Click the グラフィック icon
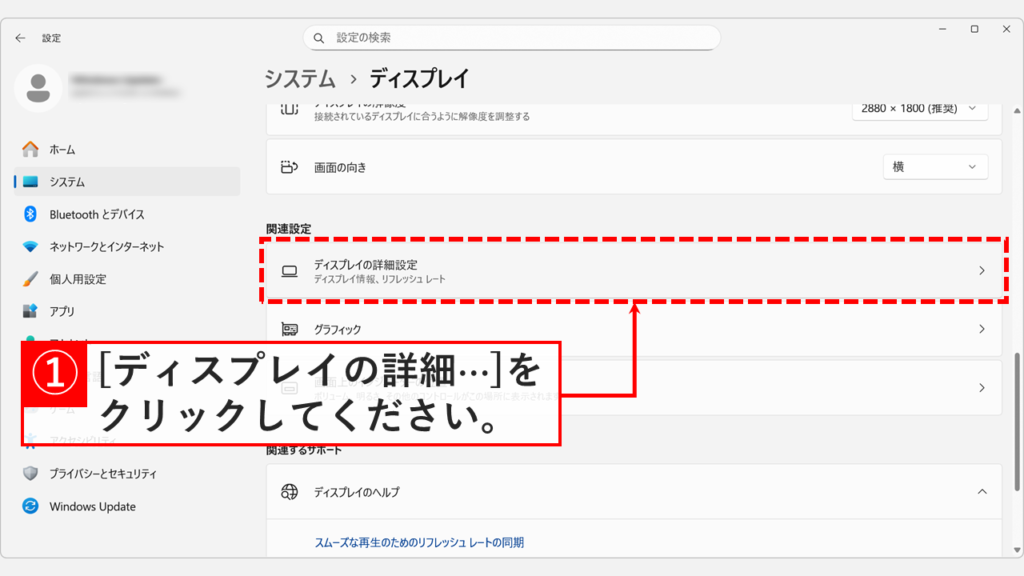 pos(290,327)
